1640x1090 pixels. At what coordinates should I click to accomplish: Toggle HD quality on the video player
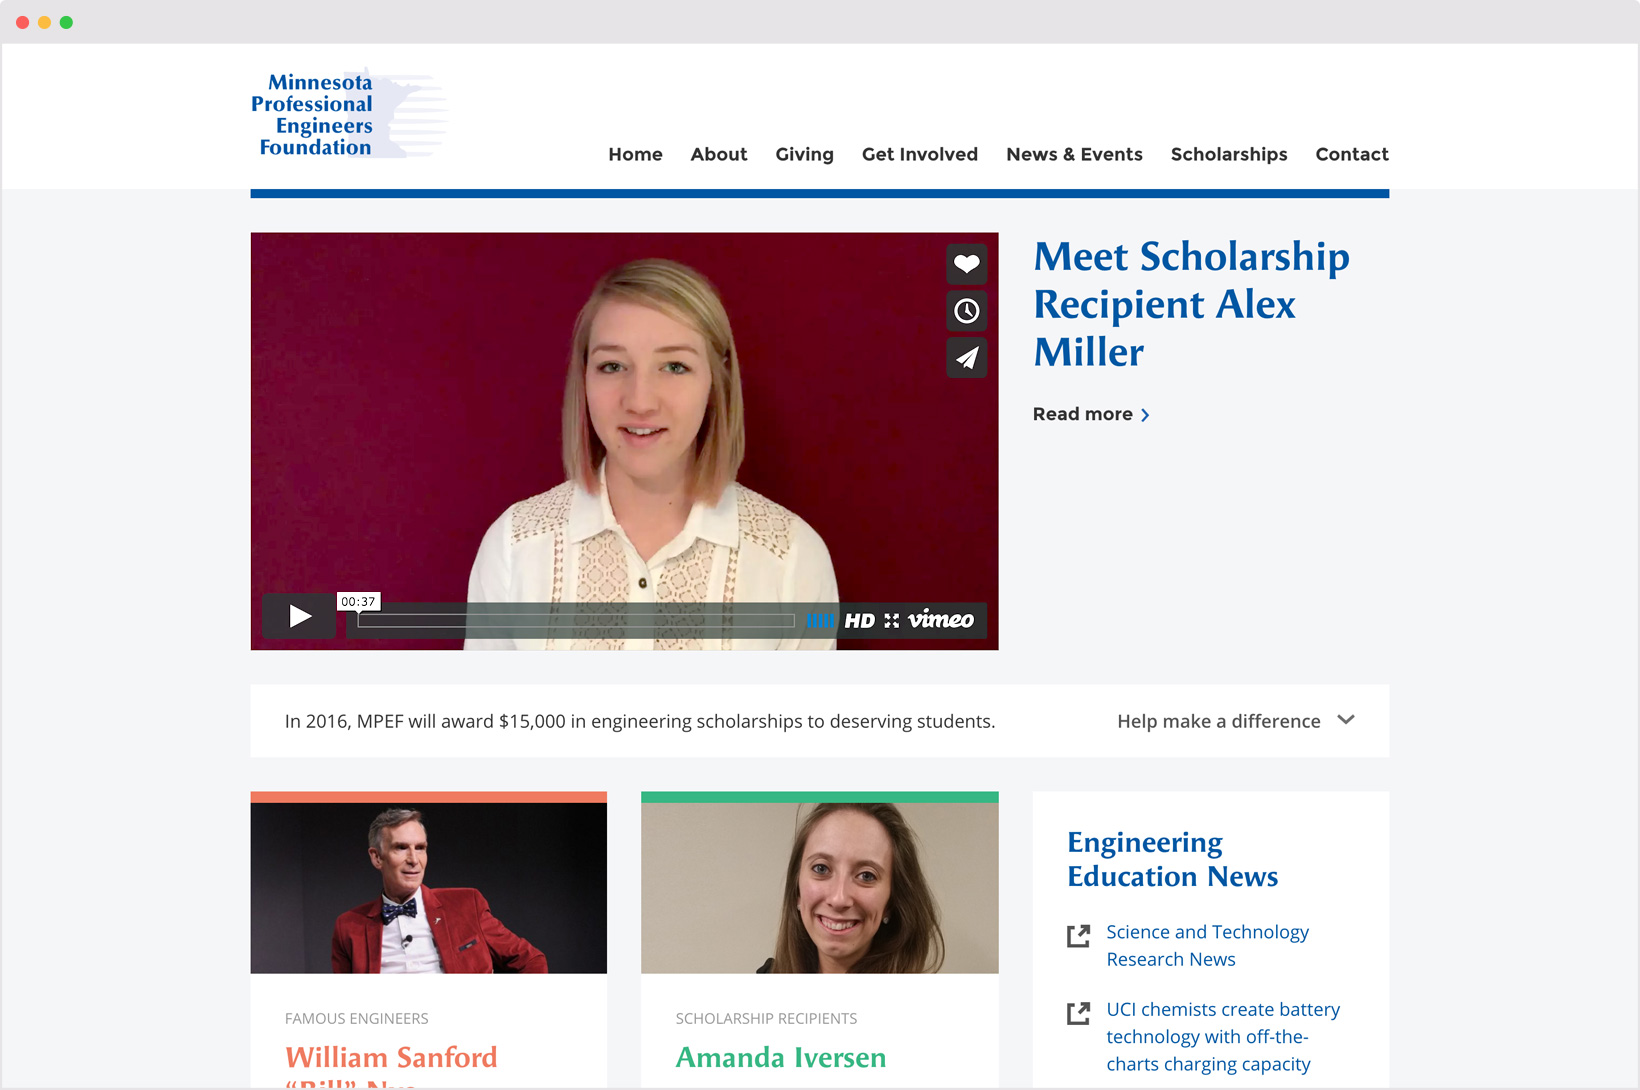859,621
